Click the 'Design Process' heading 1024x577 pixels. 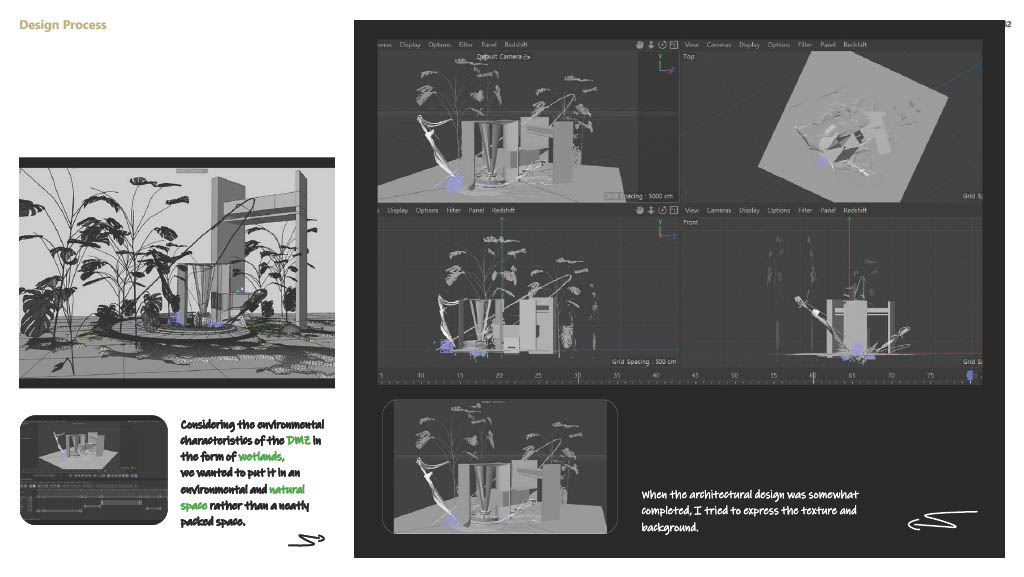click(x=63, y=25)
